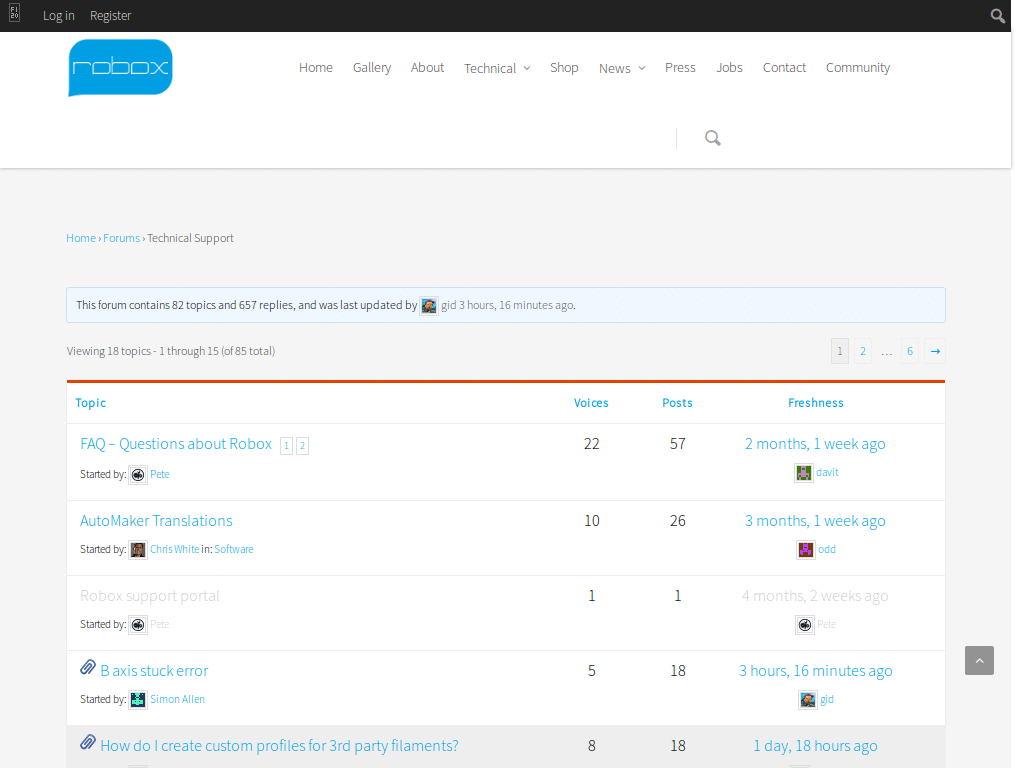Expand the Technical menu dropdown

(x=497, y=69)
